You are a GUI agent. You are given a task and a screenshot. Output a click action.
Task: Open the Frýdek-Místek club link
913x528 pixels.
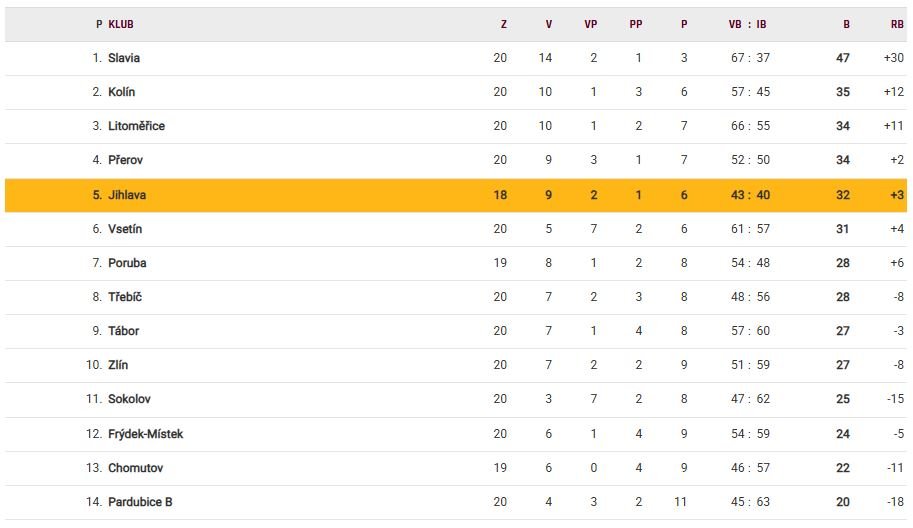tap(145, 434)
